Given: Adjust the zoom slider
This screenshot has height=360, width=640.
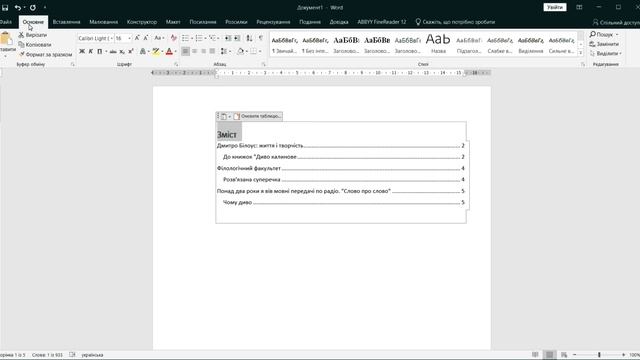Looking at the screenshot, I should click(599, 355).
